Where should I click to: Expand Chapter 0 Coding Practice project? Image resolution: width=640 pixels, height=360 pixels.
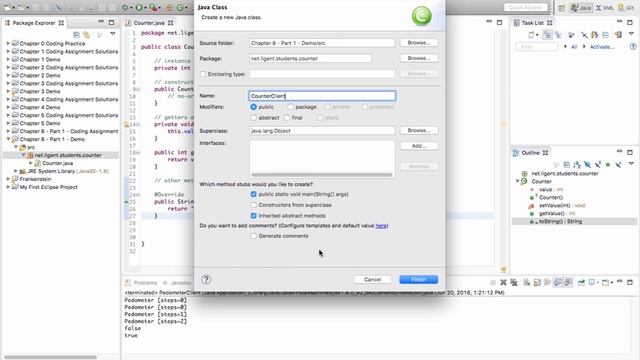pyautogui.click(x=8, y=43)
